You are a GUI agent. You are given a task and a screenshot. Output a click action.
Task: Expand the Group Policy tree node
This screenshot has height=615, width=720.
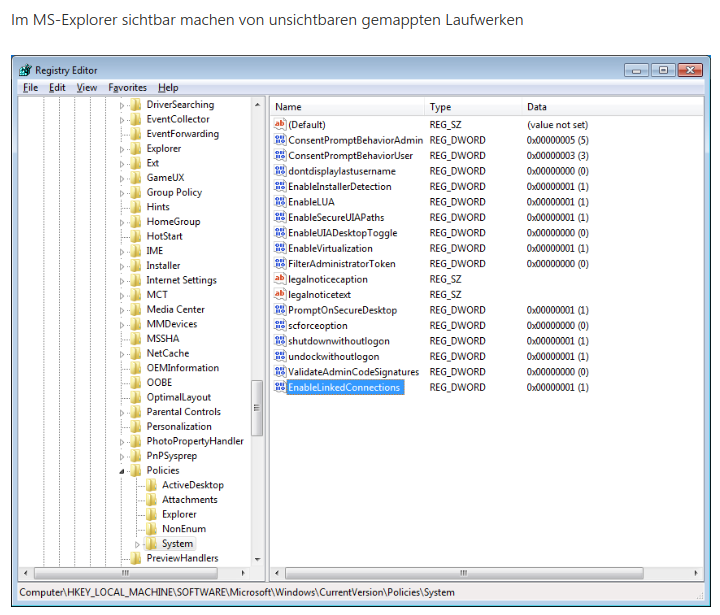122,193
